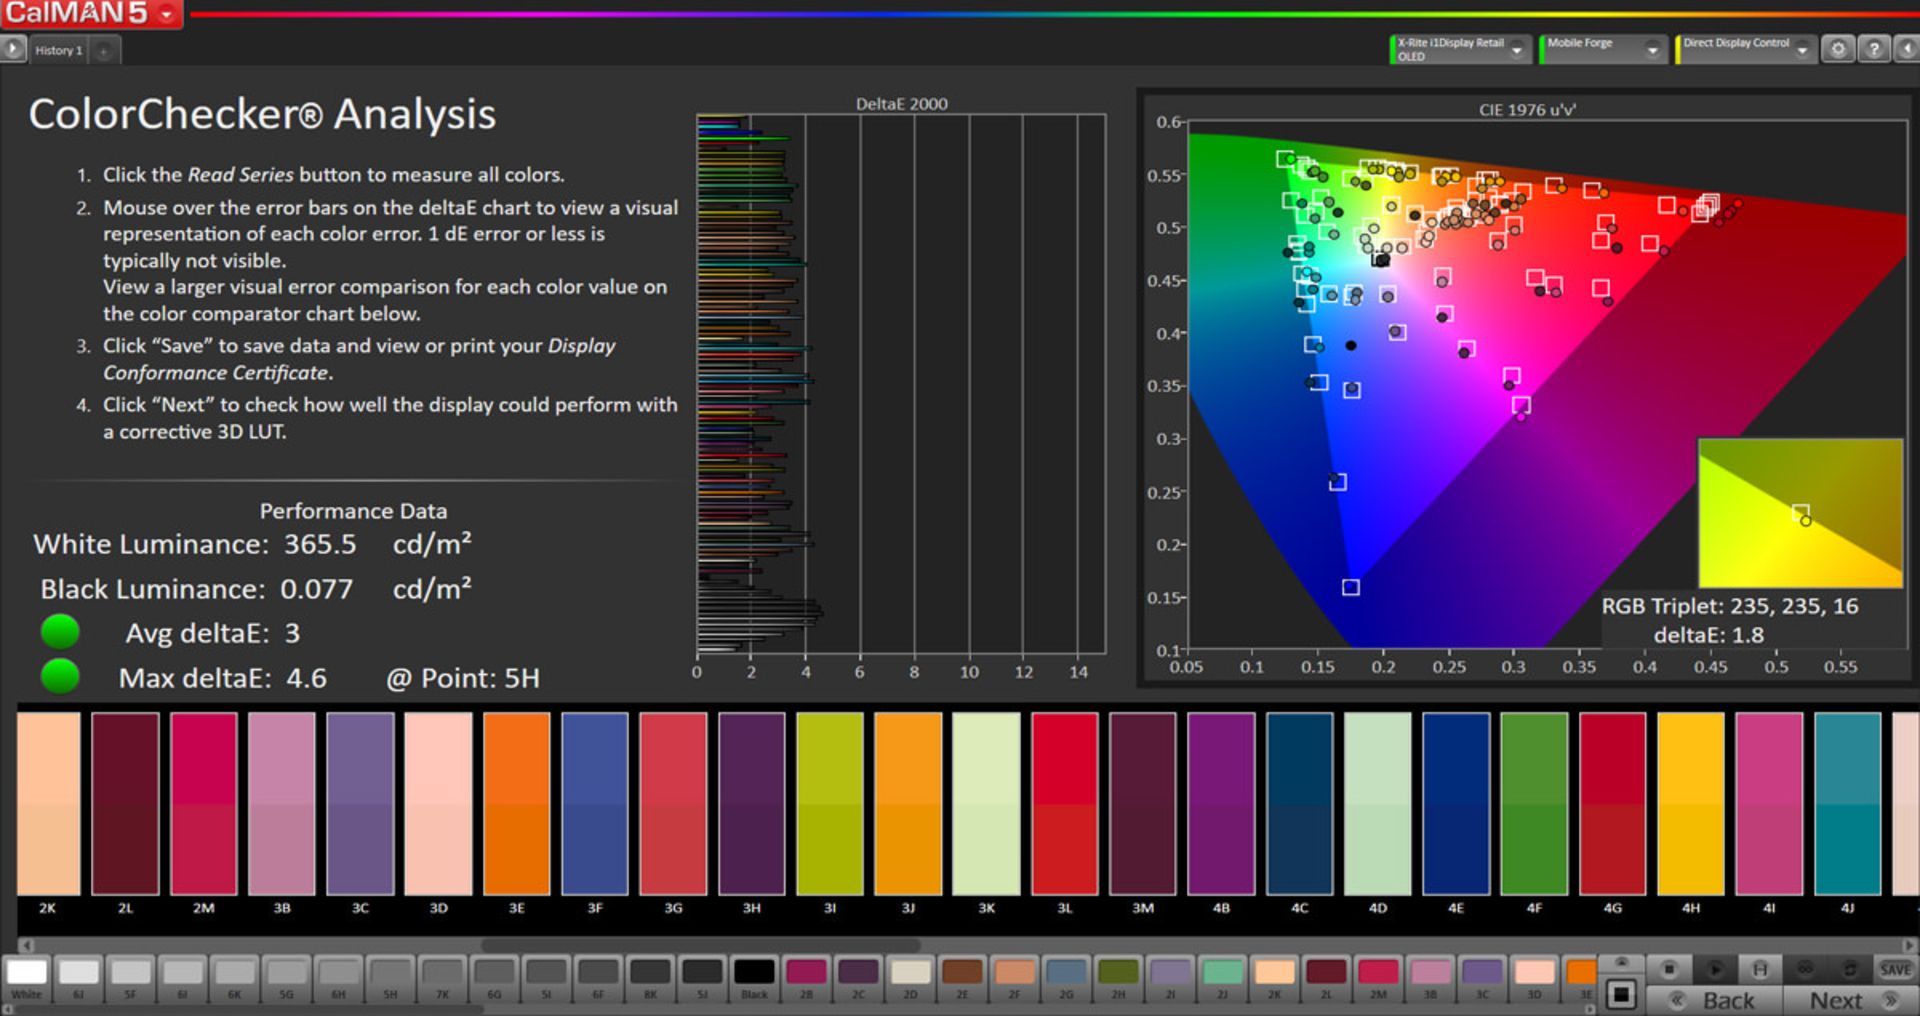Click the 2K peach comparator swatch
This screenshot has width=1920, height=1016.
click(x=48, y=803)
